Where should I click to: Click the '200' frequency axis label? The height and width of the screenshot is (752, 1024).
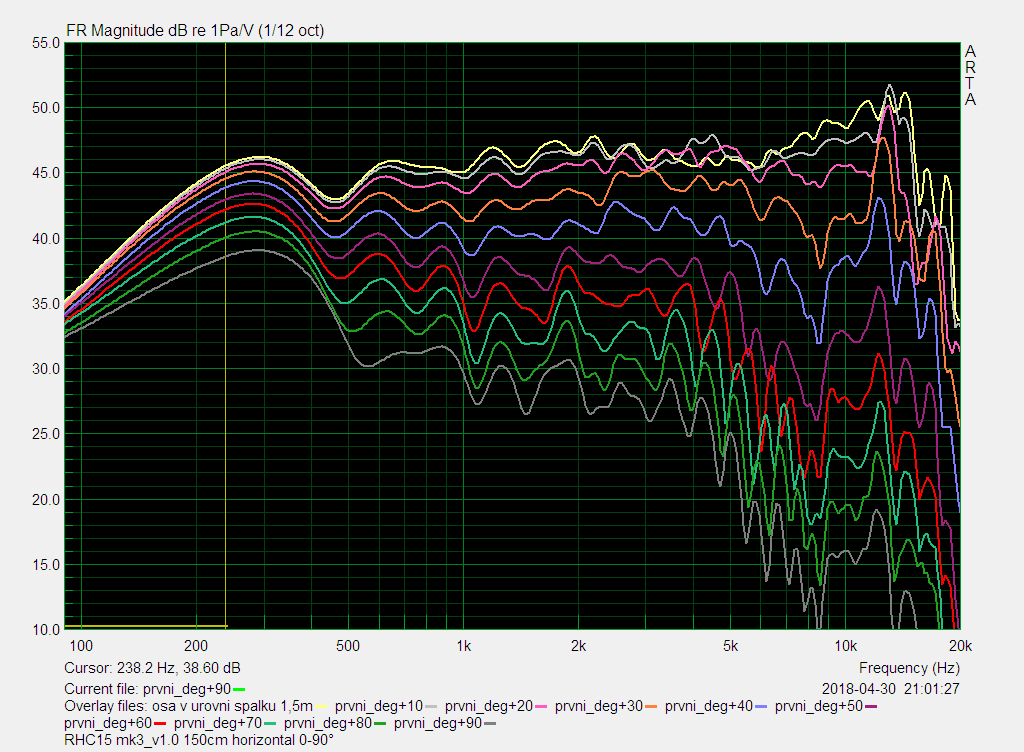click(x=196, y=646)
